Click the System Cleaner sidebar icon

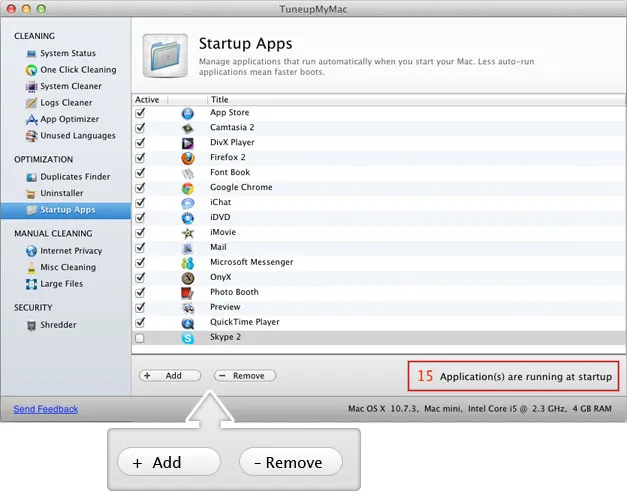click(x=31, y=86)
